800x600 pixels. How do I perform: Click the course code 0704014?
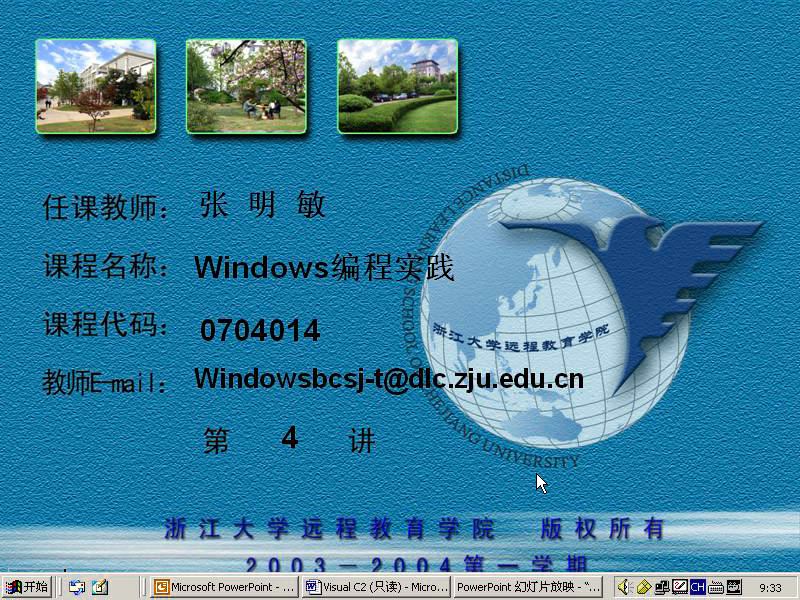(x=260, y=330)
